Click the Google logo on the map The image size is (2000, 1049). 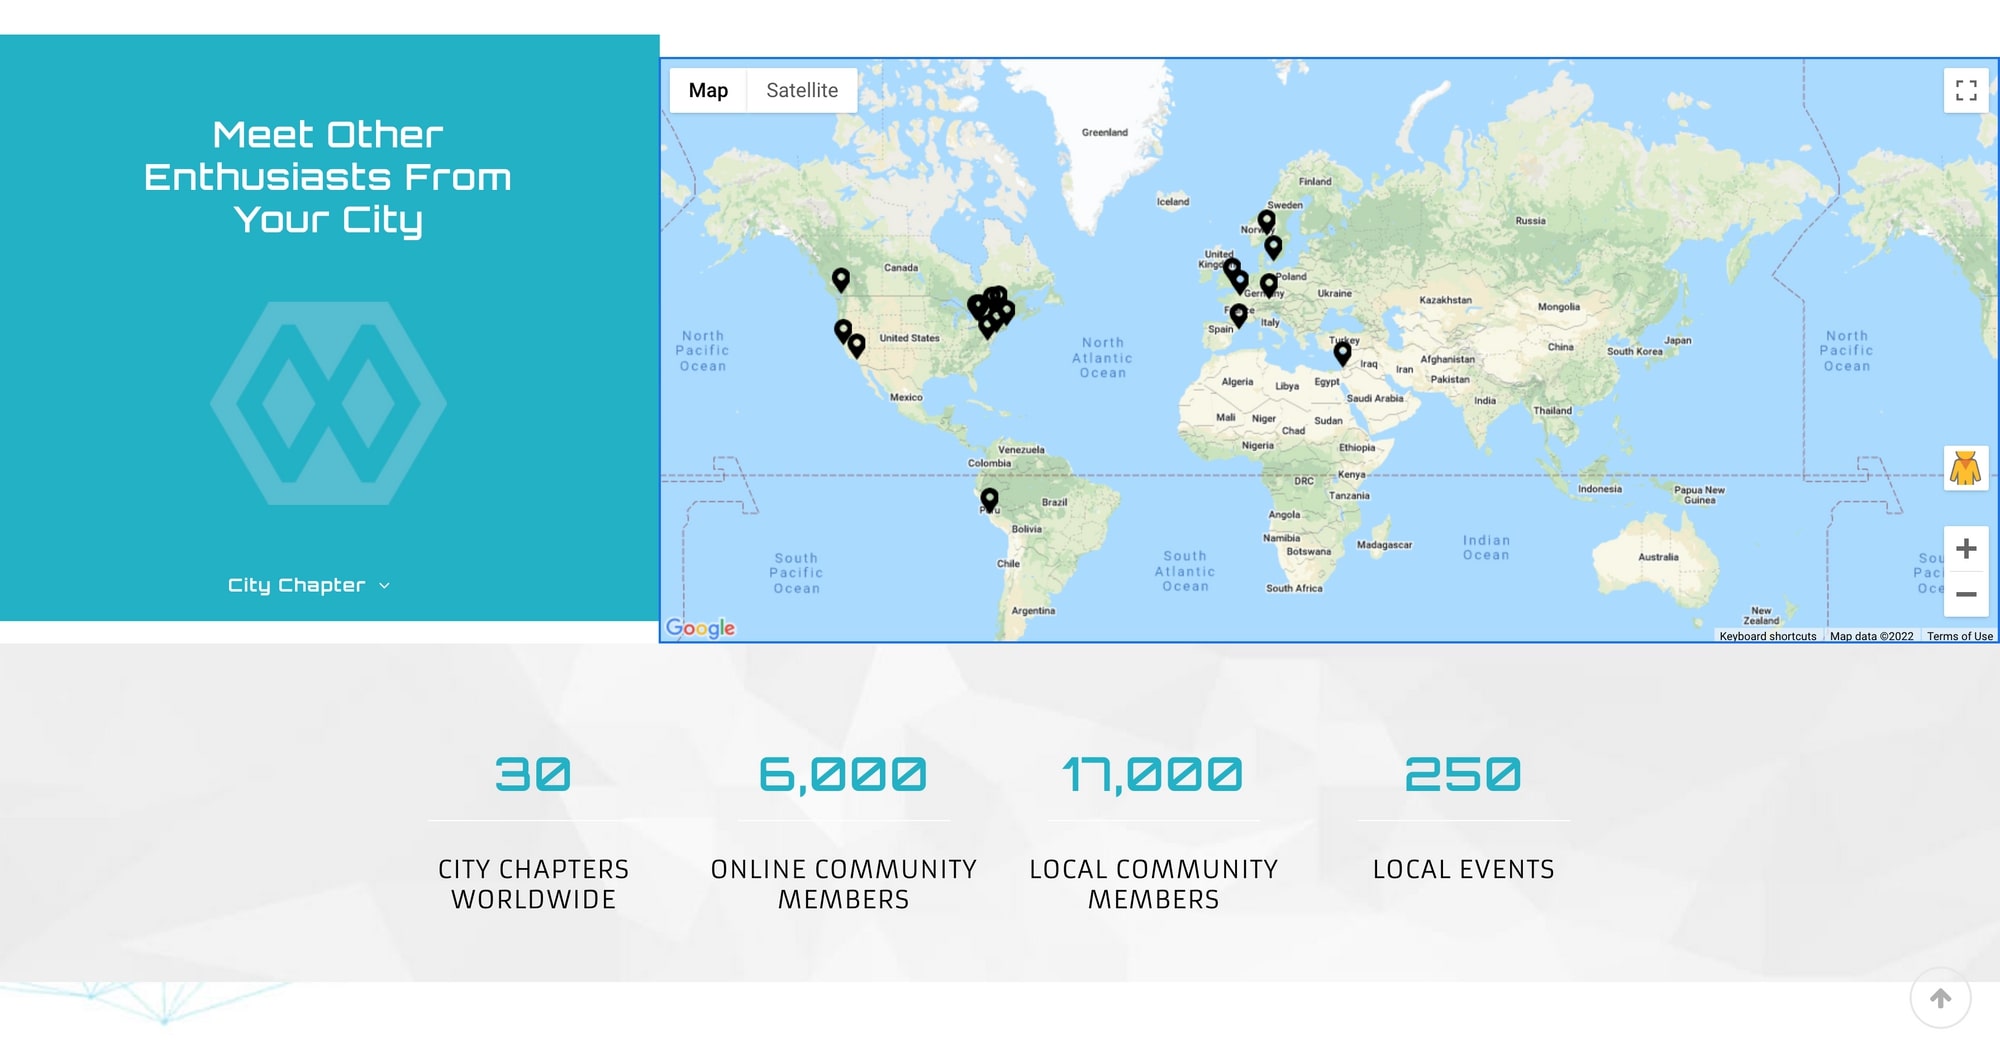click(x=700, y=628)
